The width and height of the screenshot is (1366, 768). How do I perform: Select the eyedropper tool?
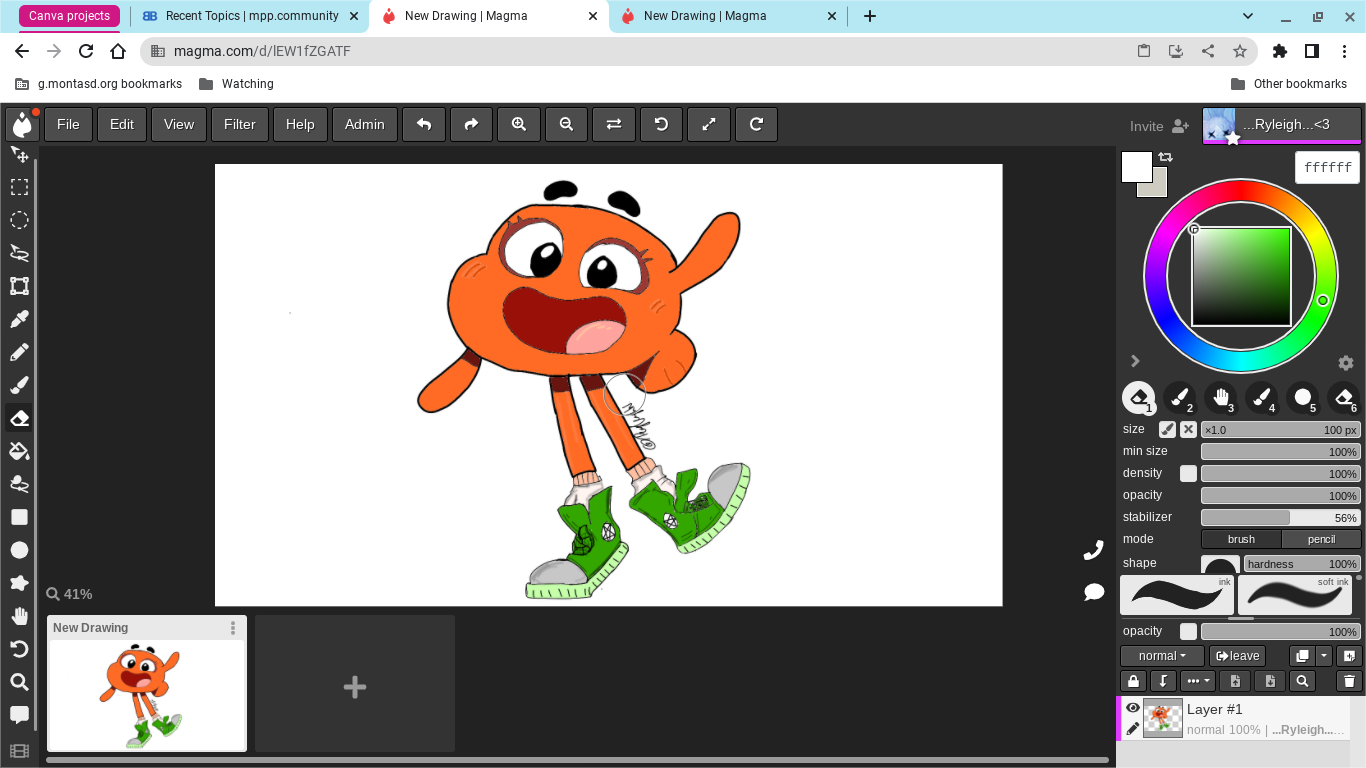(x=19, y=319)
